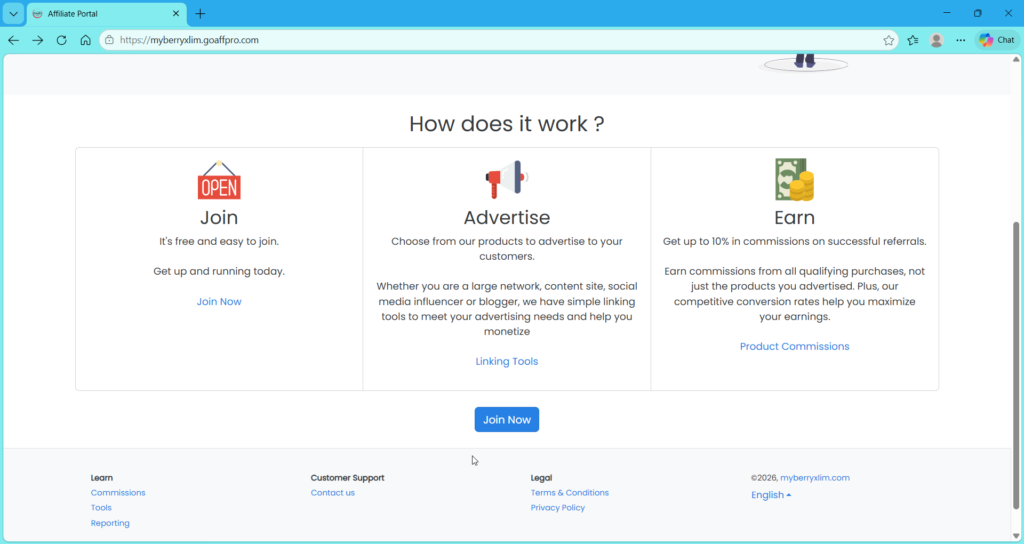
Task: Open the browser settings ellipsis menu
Action: coord(961,40)
